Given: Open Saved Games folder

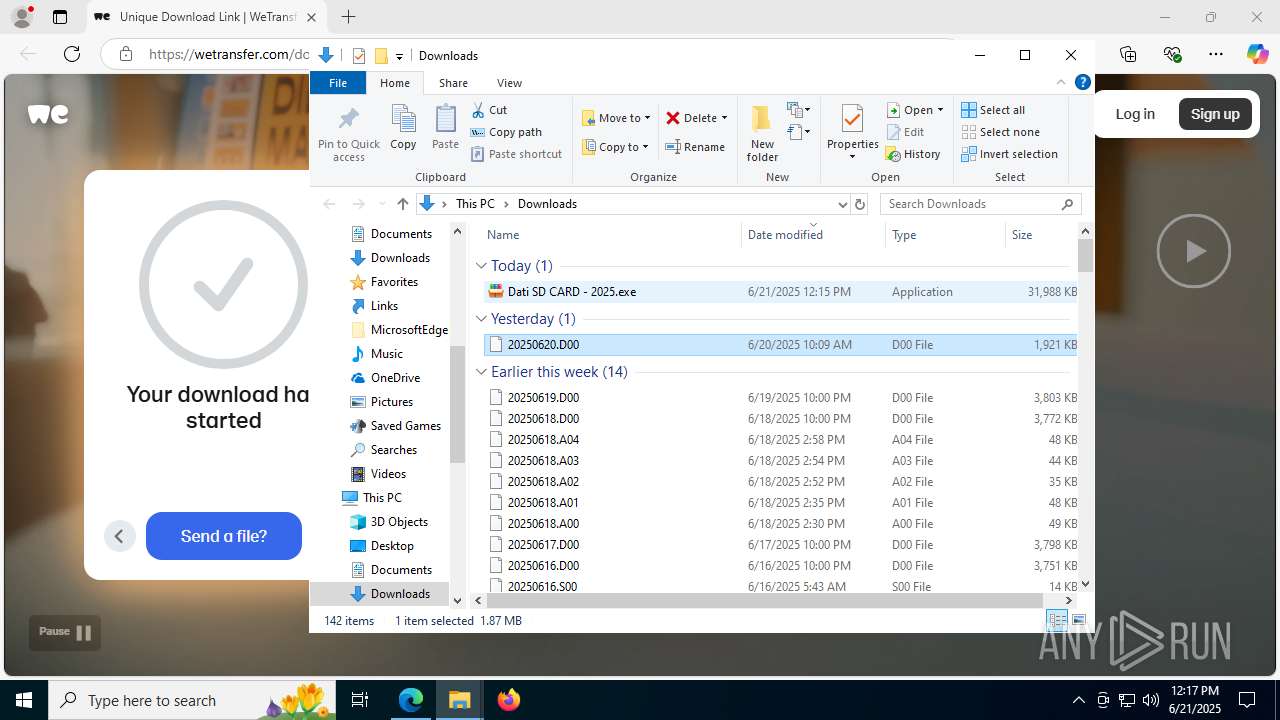Looking at the screenshot, I should (405, 426).
